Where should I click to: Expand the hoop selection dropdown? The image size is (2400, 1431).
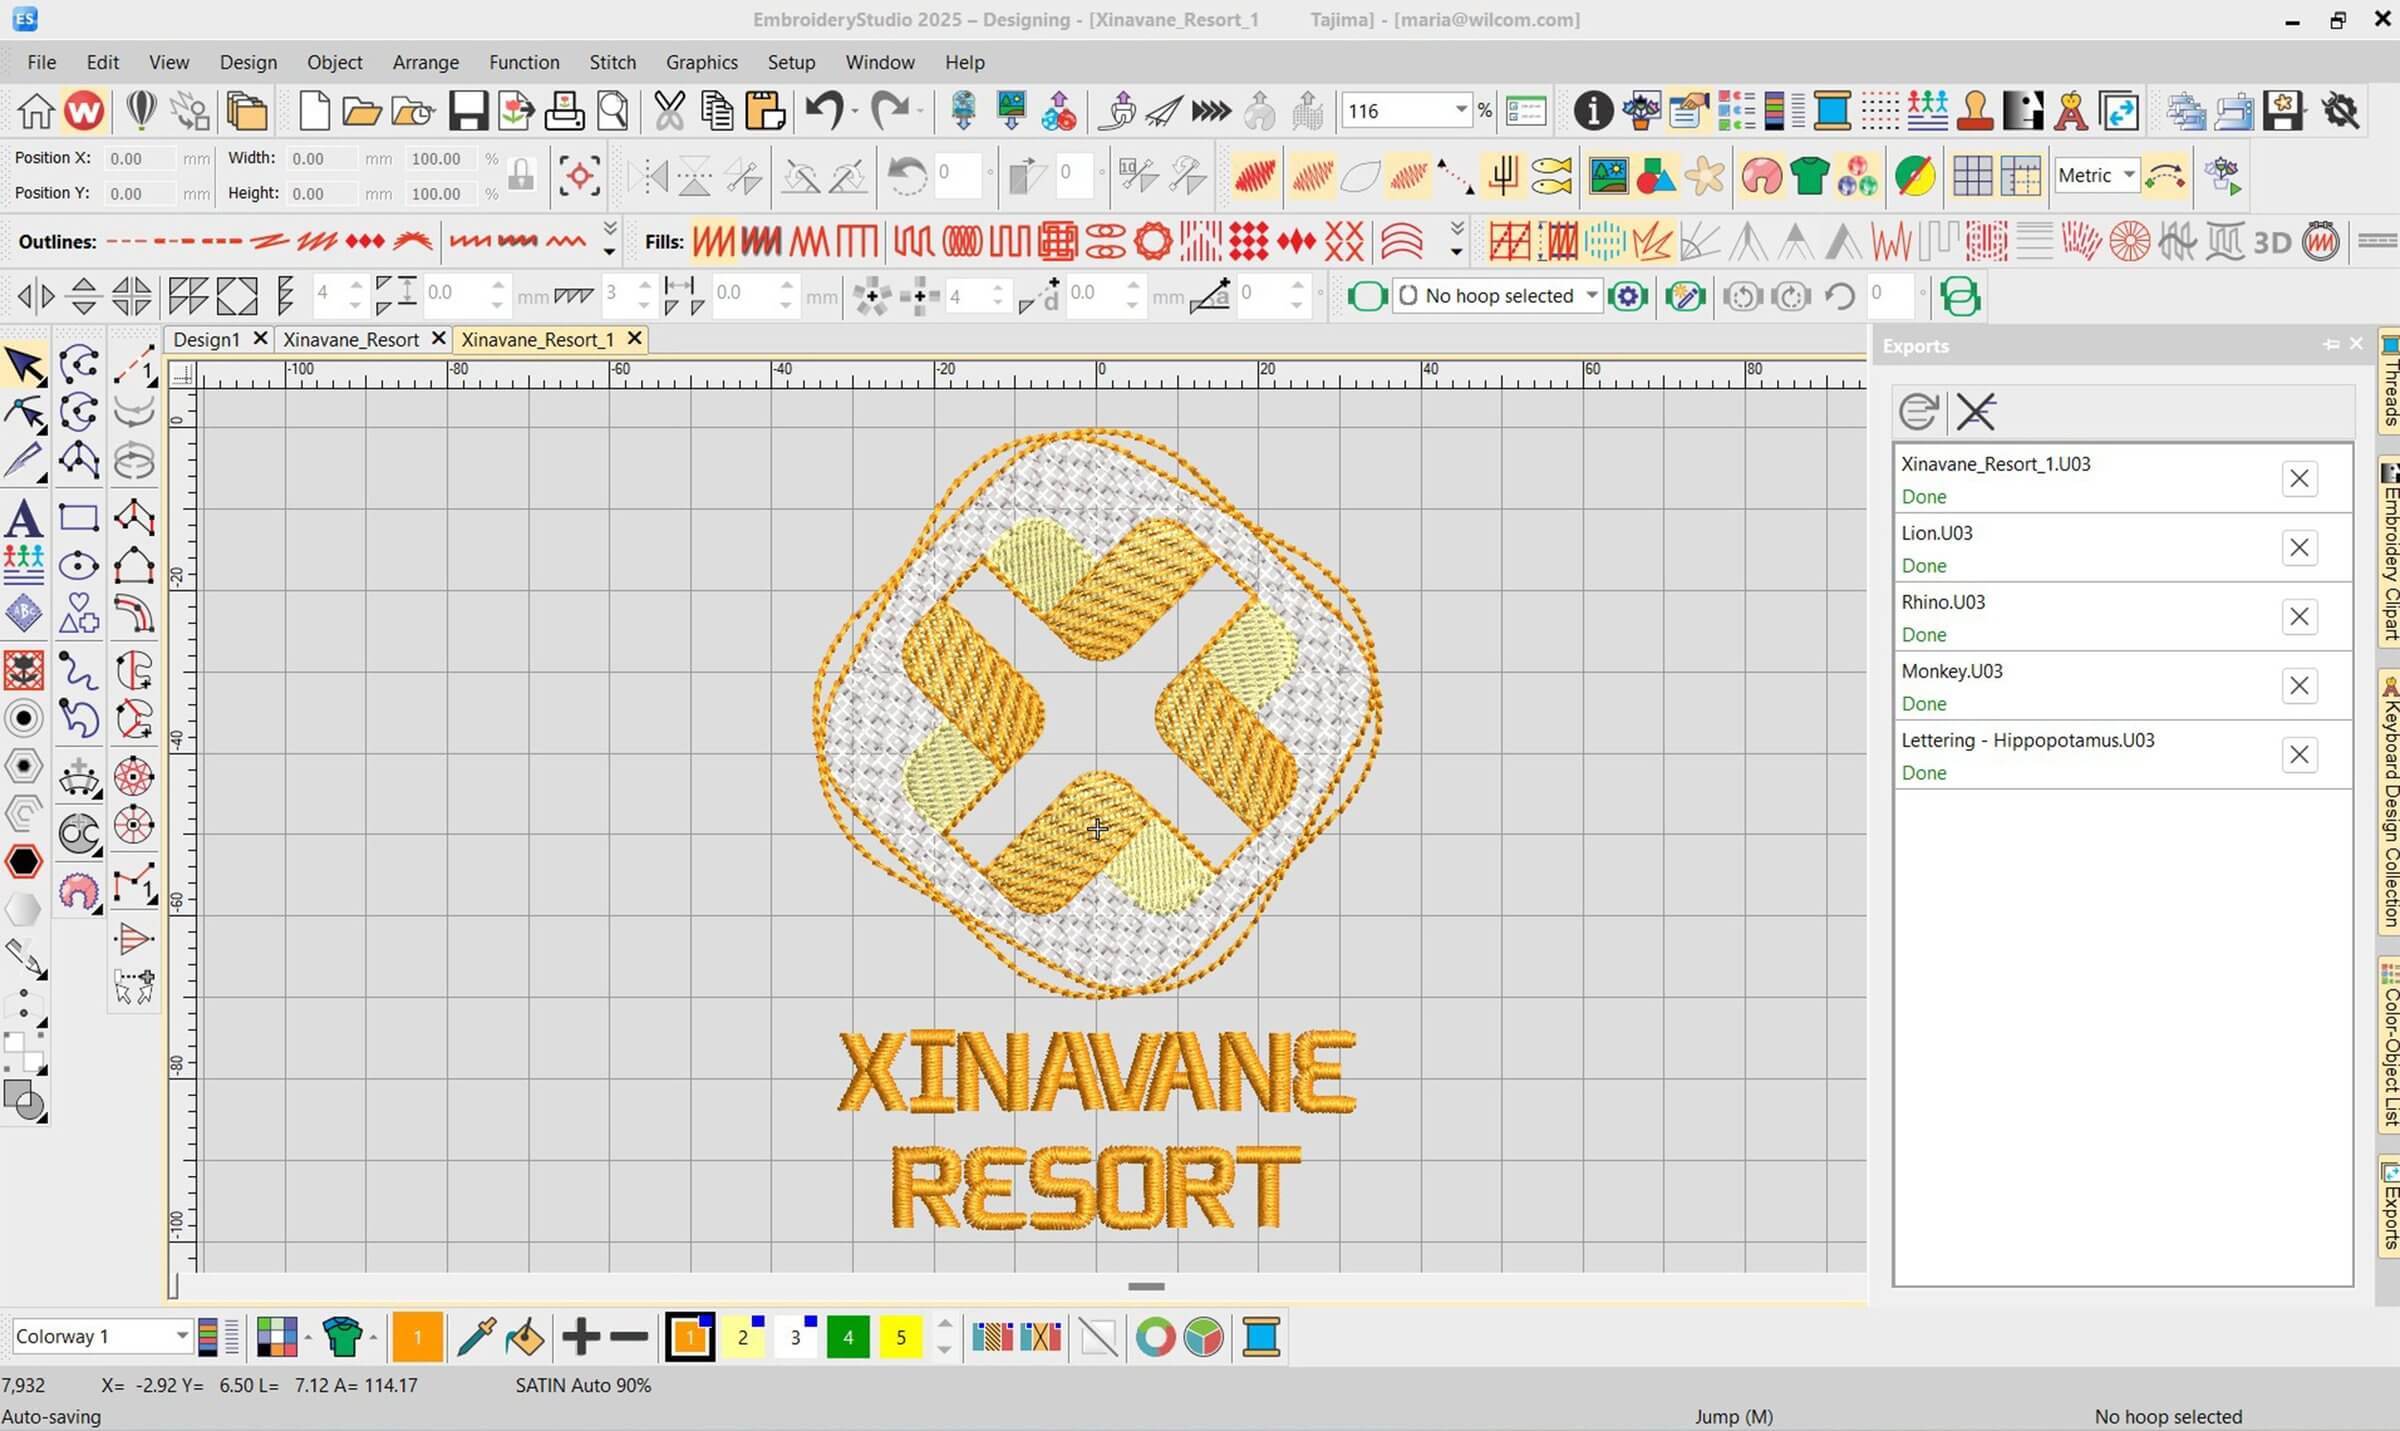[1591, 296]
